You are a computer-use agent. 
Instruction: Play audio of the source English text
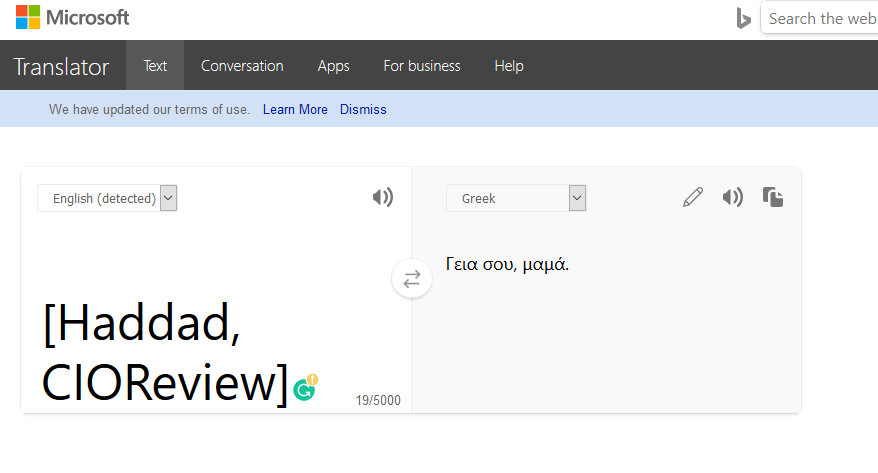(383, 197)
